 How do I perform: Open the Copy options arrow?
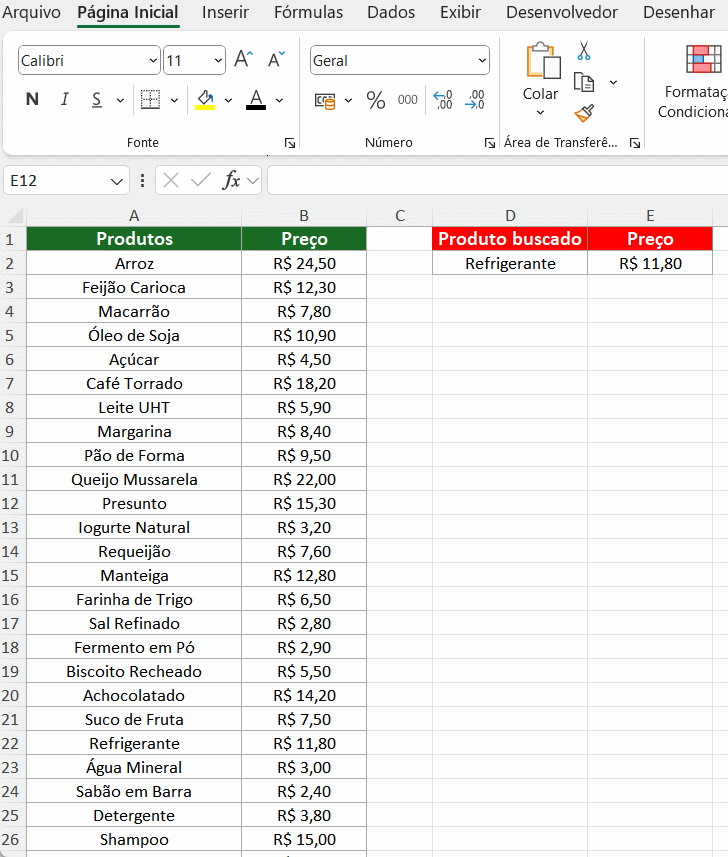point(613,83)
